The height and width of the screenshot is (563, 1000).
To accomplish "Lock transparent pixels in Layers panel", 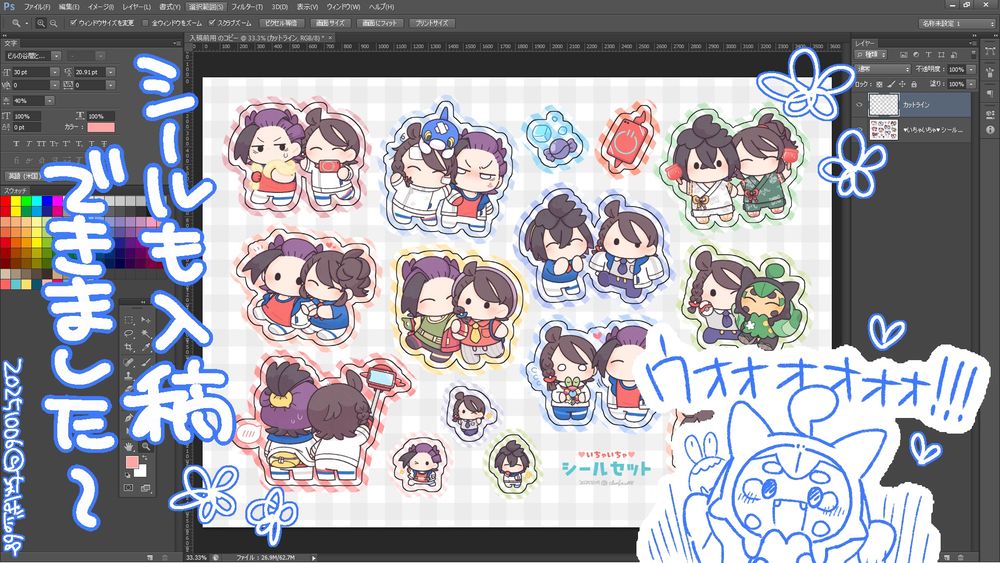I will pyautogui.click(x=879, y=84).
